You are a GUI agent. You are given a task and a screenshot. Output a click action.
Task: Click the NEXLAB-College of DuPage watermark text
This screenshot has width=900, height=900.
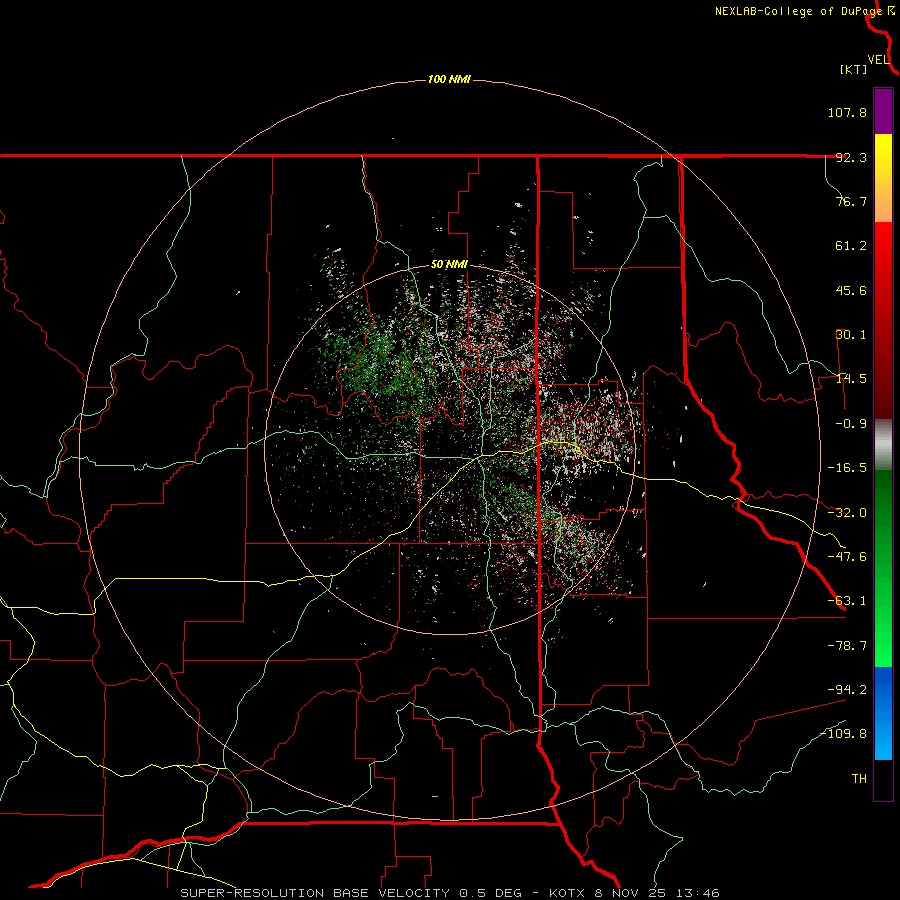click(798, 11)
